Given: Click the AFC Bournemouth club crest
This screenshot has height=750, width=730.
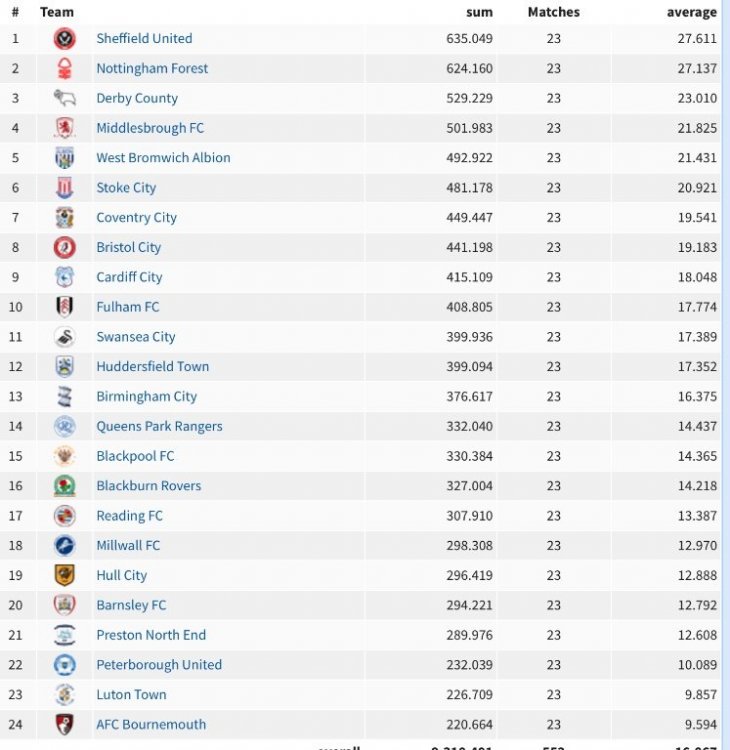Looking at the screenshot, I should tap(64, 724).
